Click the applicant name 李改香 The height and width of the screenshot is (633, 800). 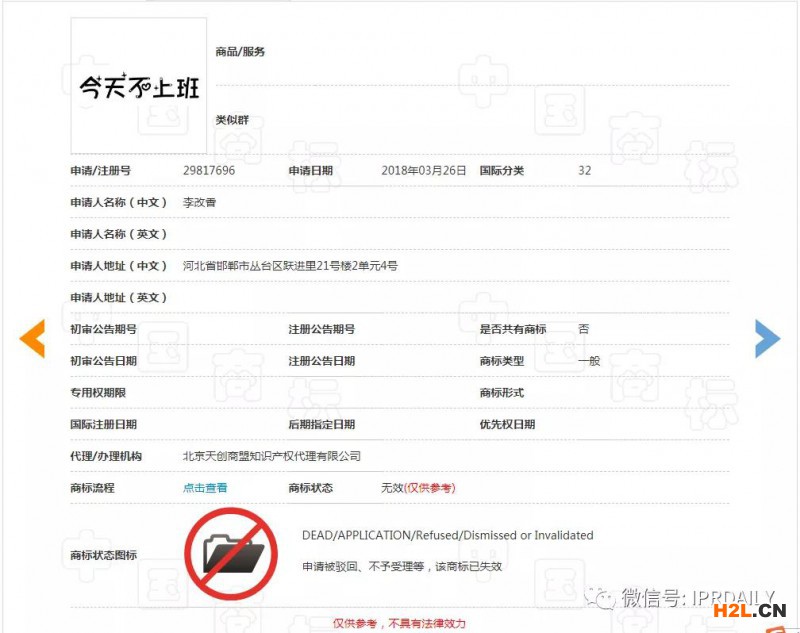pos(199,202)
